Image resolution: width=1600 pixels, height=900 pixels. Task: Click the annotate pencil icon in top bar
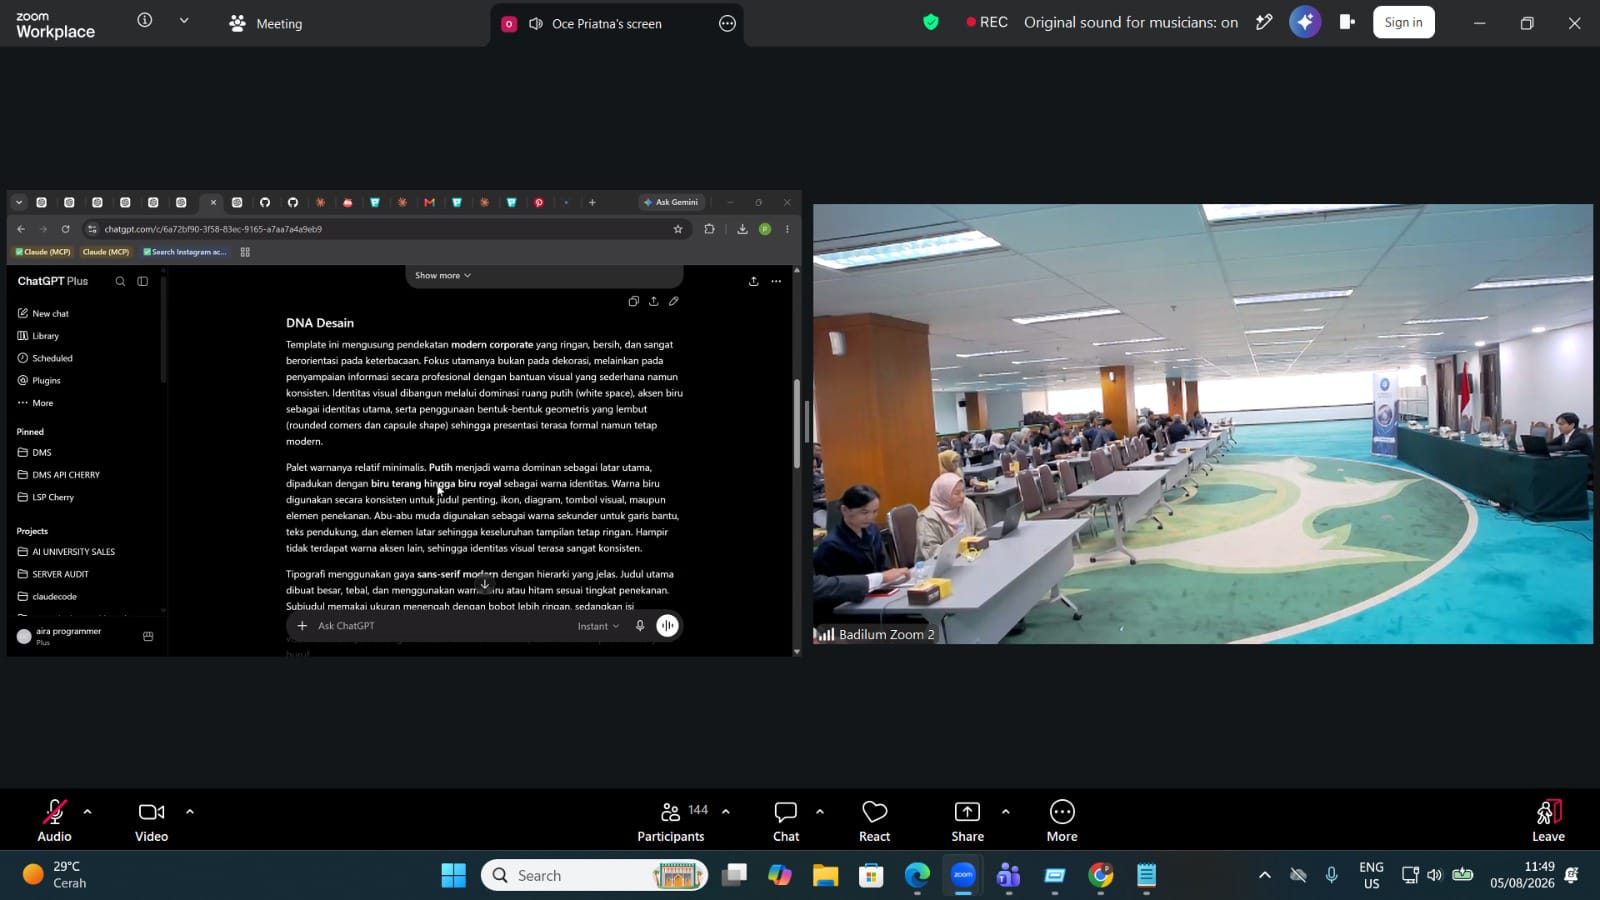click(1264, 22)
